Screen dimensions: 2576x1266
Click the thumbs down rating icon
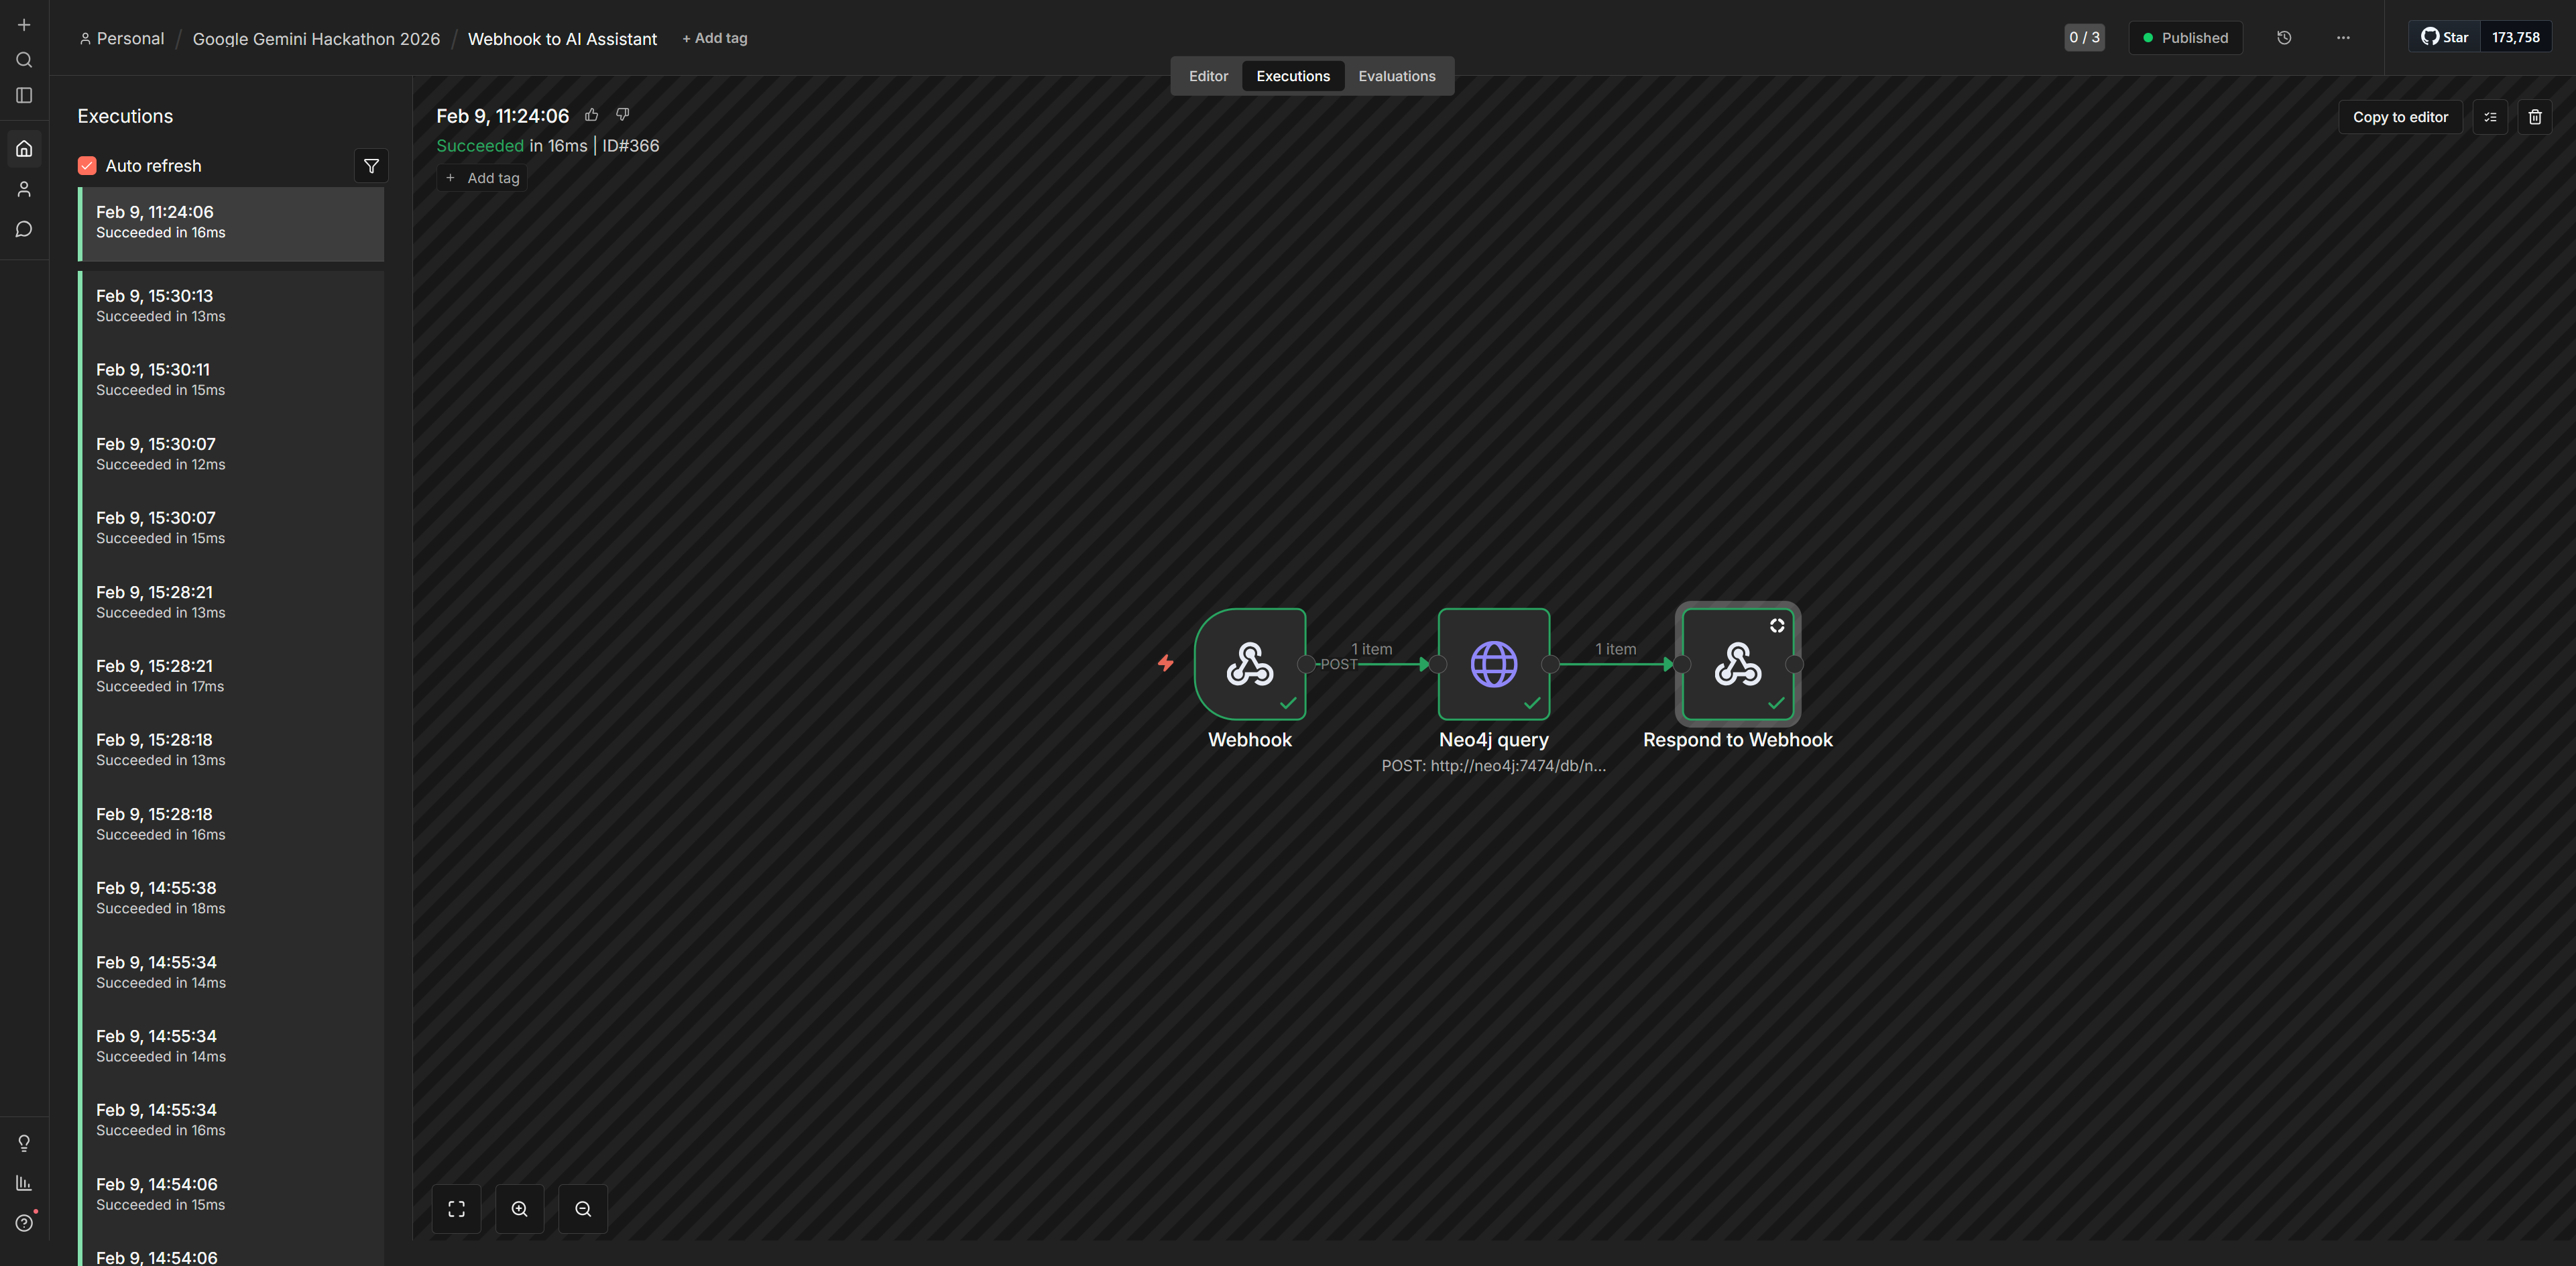(622, 115)
